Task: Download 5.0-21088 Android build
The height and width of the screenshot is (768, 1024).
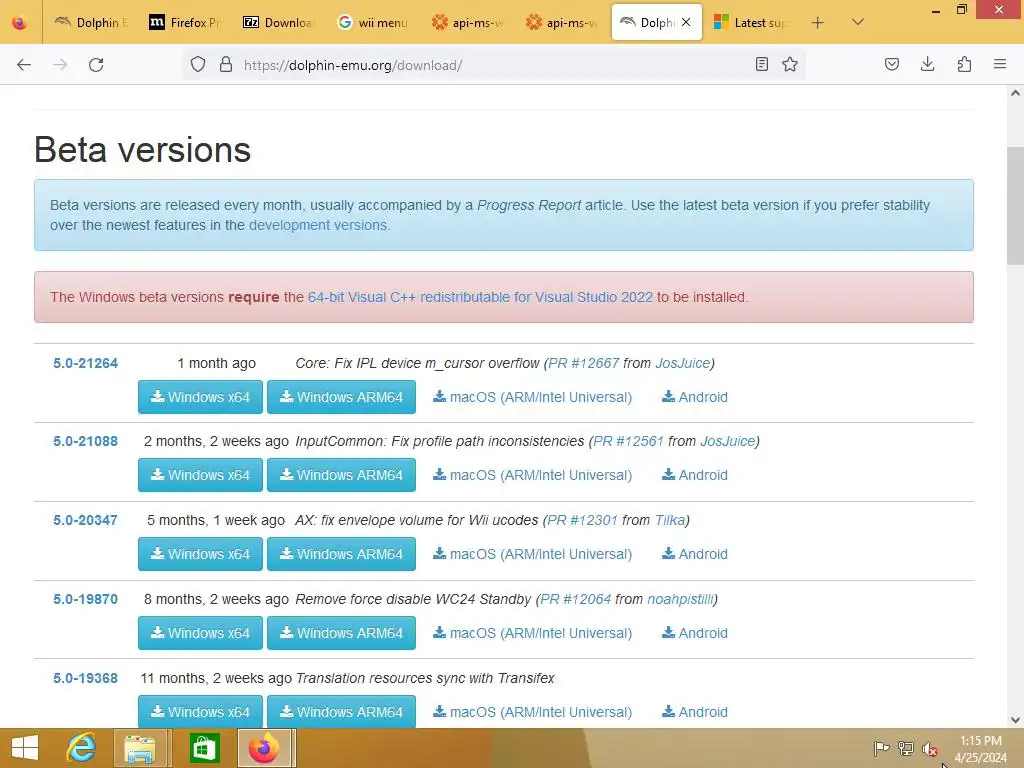Action: coord(695,475)
